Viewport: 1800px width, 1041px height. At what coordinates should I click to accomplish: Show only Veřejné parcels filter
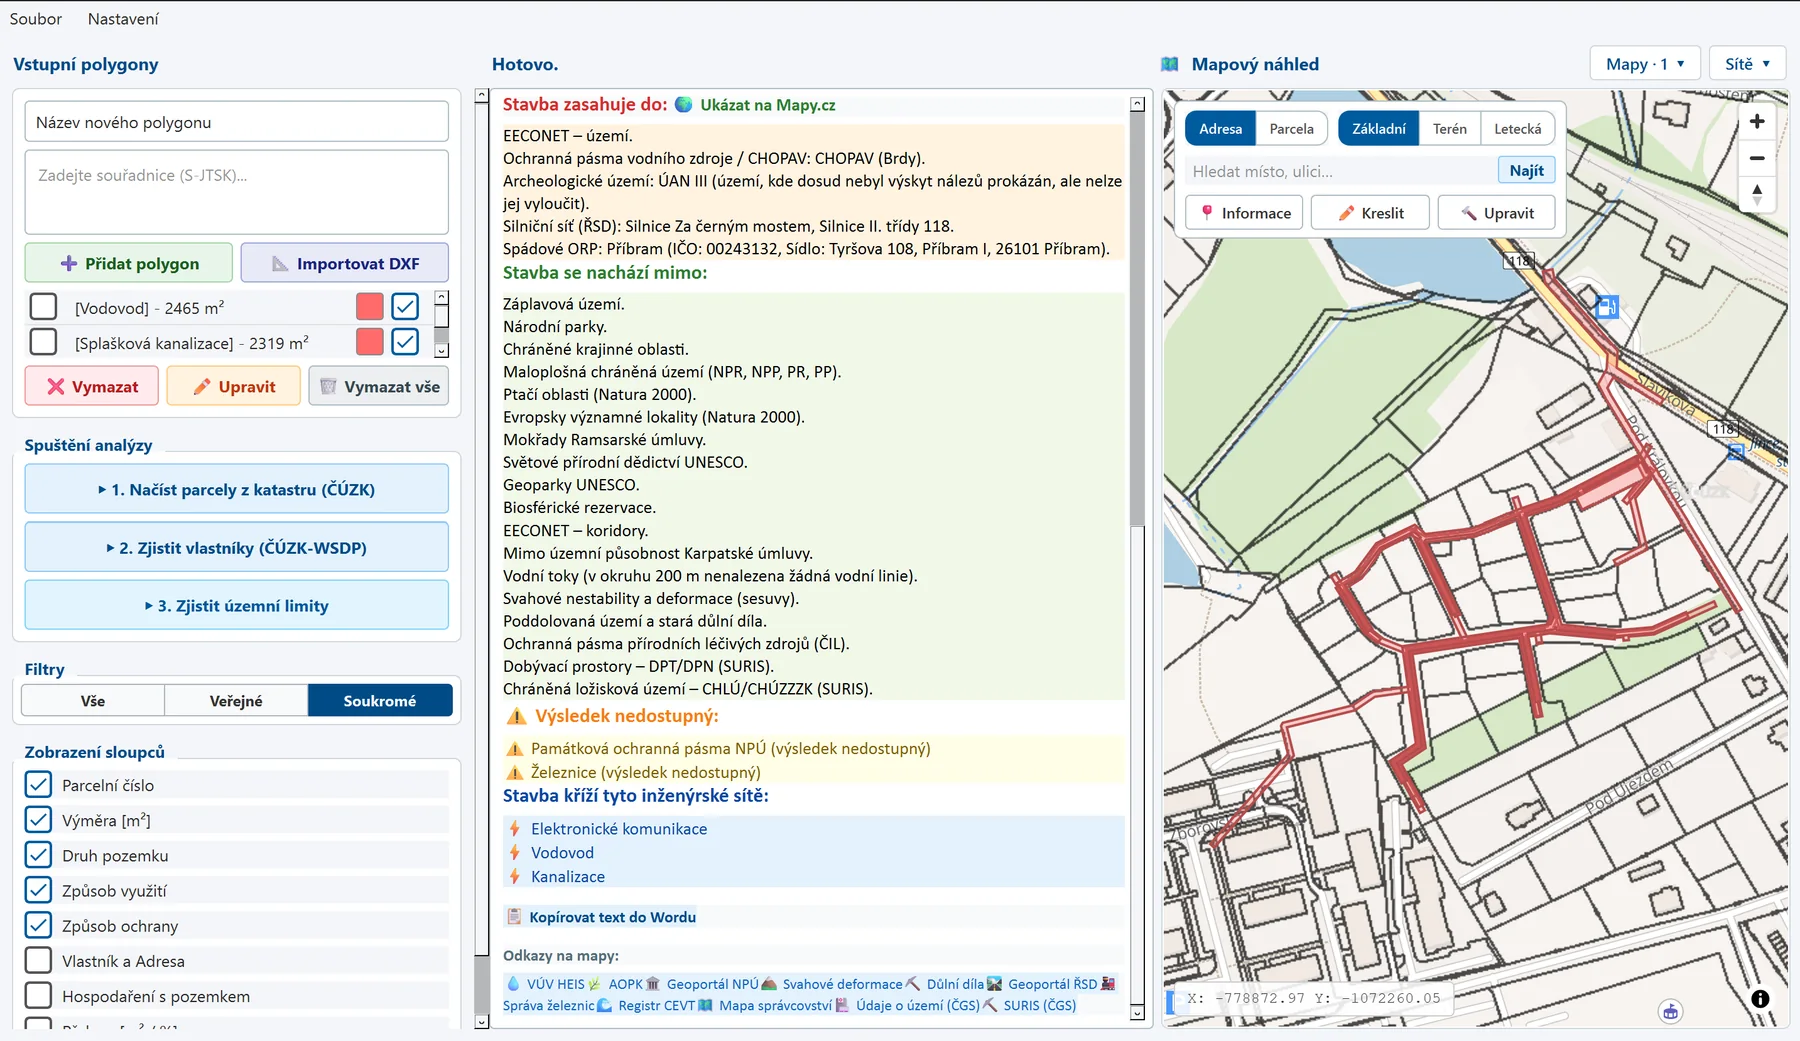coord(236,701)
